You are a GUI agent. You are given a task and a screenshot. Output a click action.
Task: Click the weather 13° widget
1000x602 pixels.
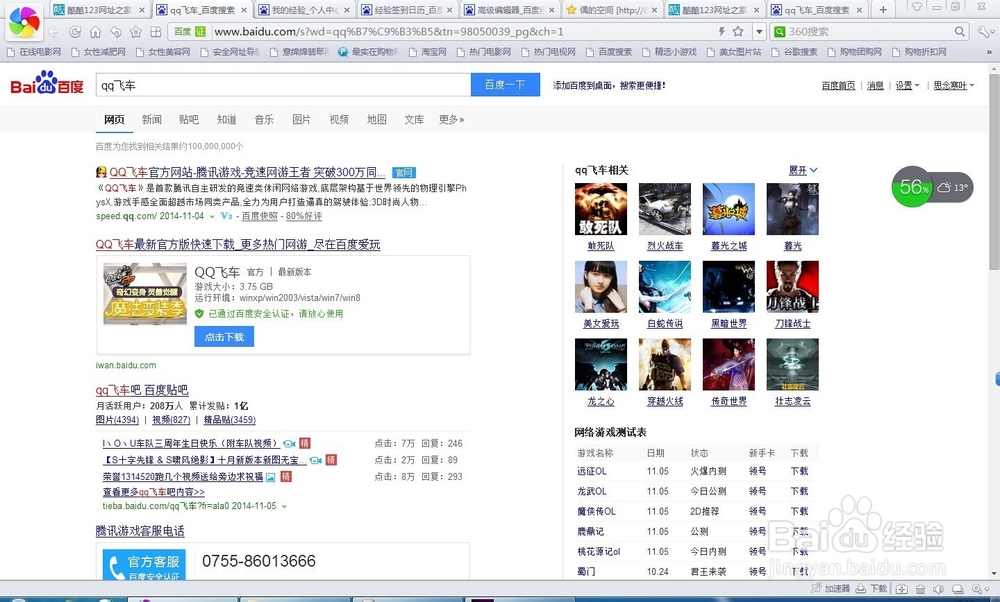(x=953, y=187)
